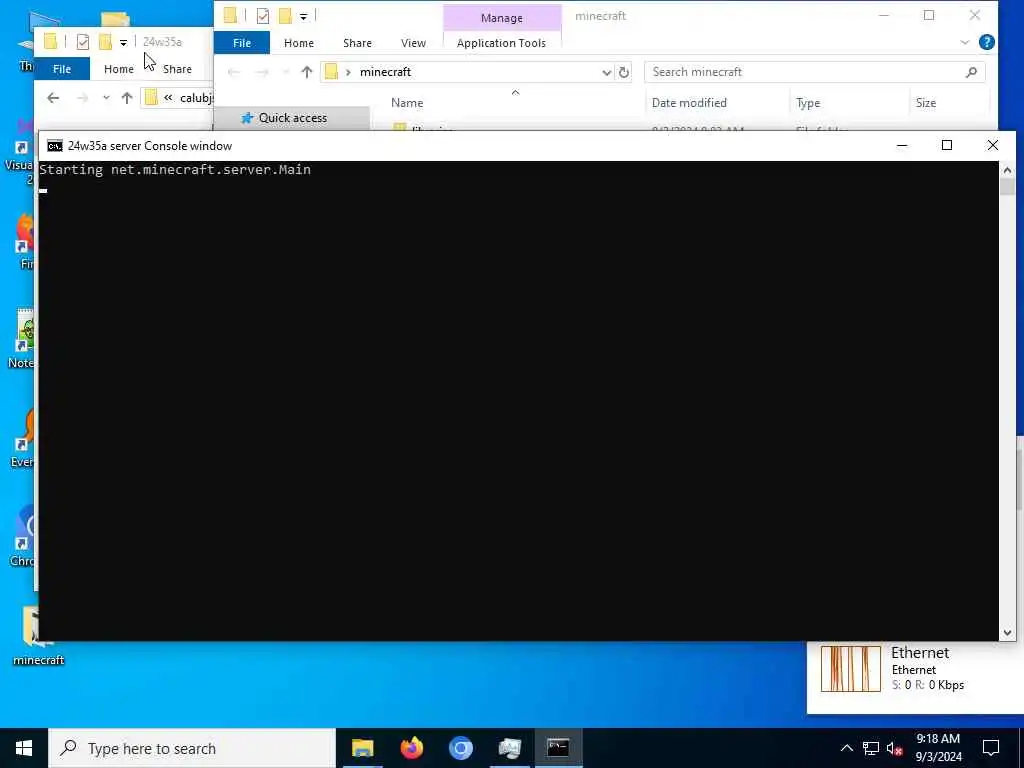The height and width of the screenshot is (768, 1024).
Task: Open the Action Center notifications icon
Action: (x=991, y=748)
